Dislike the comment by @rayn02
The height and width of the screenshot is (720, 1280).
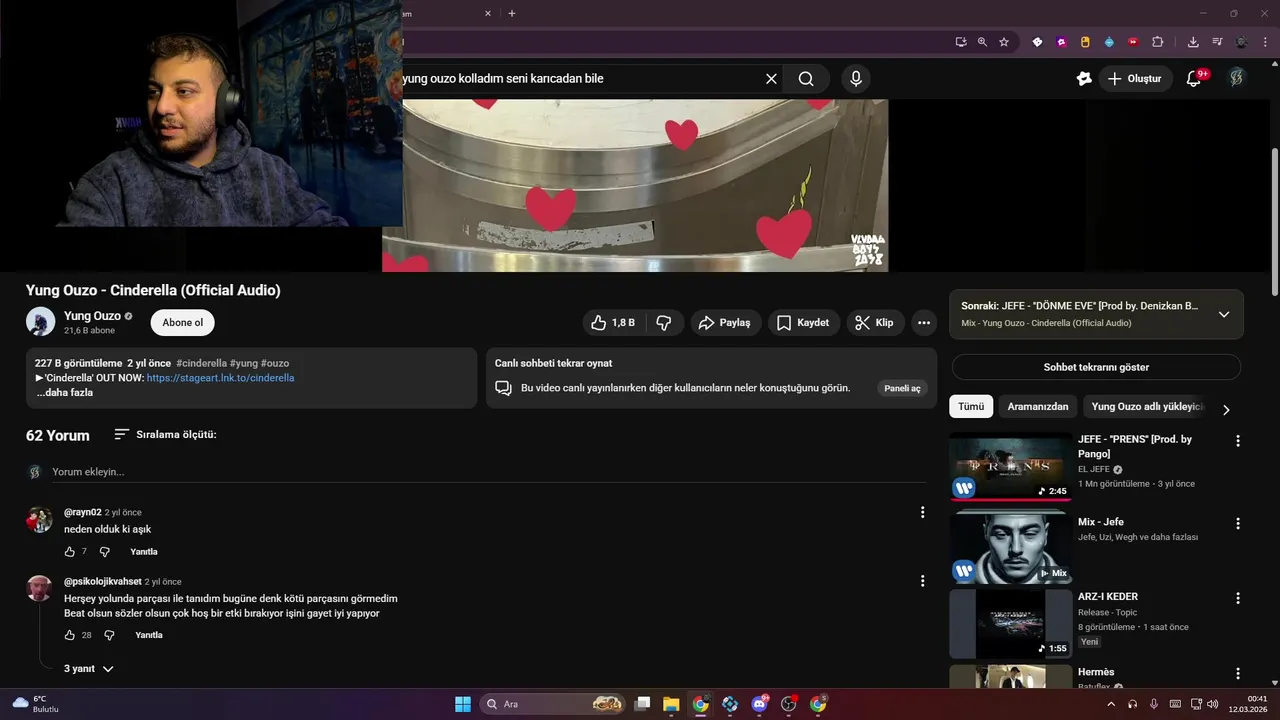104,552
